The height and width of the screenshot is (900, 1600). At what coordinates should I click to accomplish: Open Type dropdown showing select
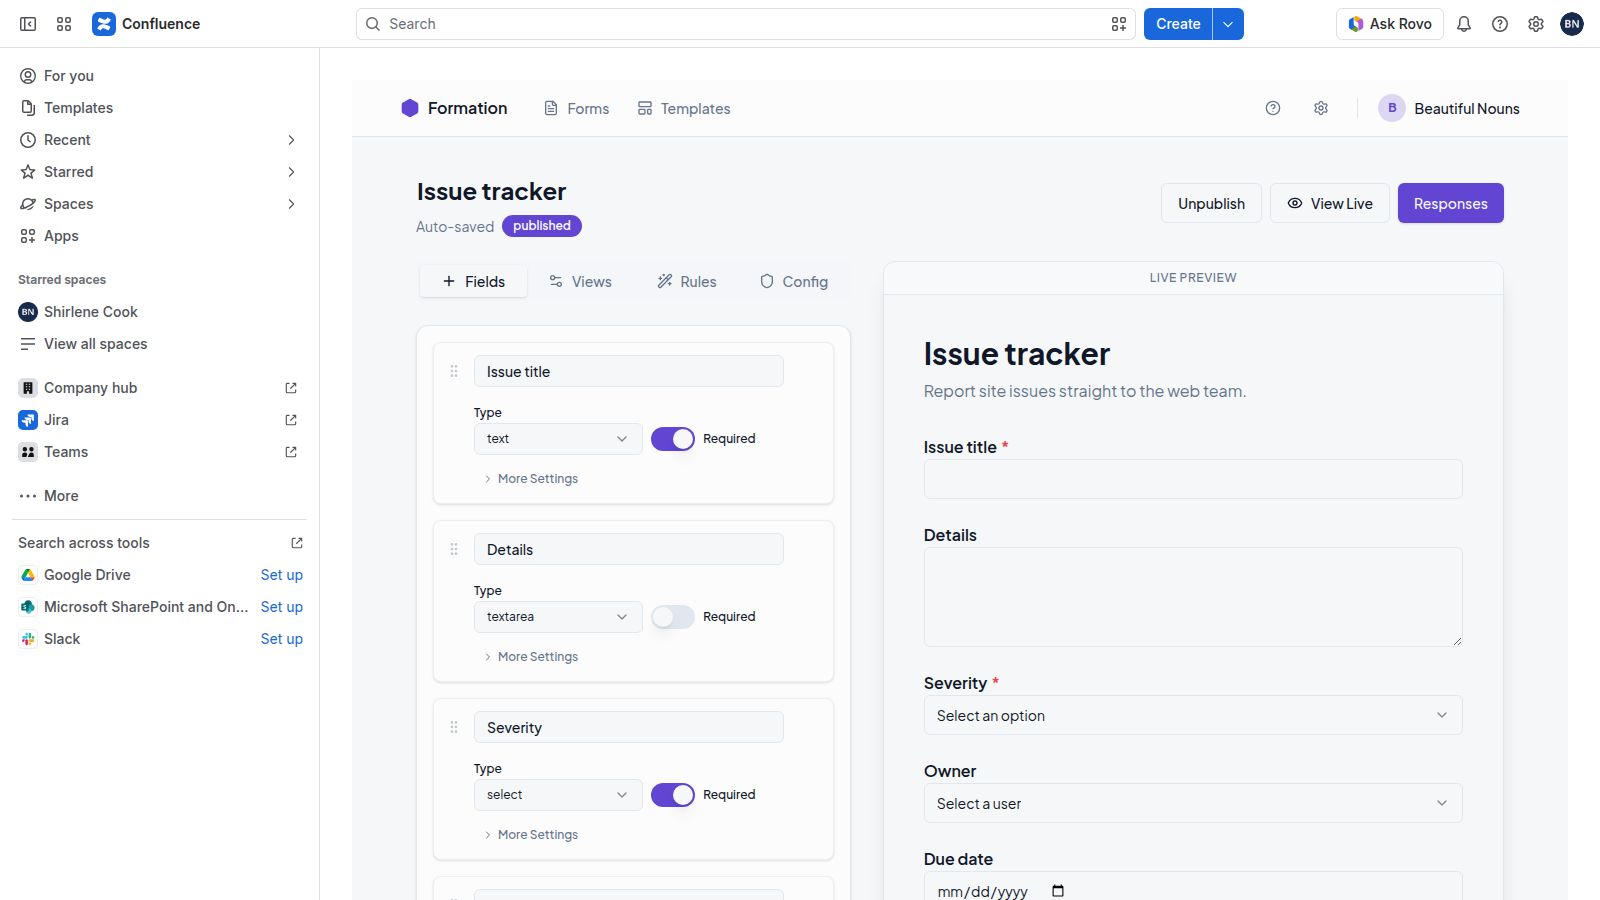tap(558, 795)
